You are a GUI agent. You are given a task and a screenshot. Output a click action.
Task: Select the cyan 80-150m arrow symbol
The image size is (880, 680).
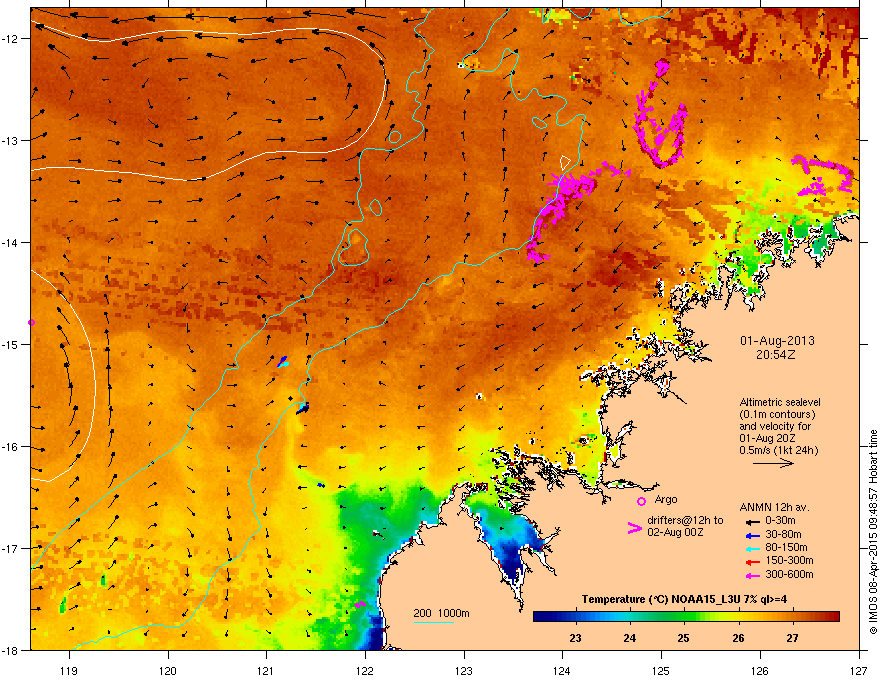tap(753, 548)
